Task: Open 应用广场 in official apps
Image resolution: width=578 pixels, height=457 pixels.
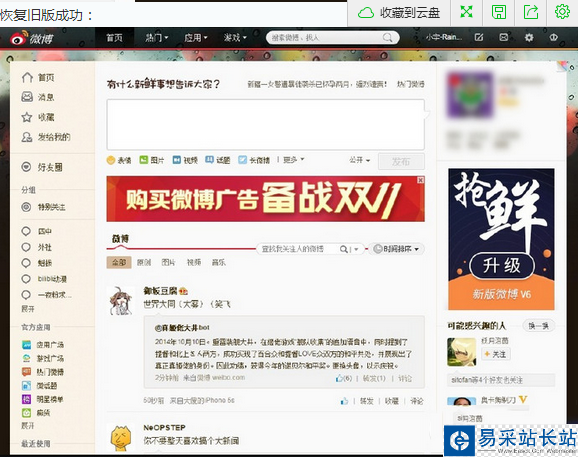Action: [x=43, y=345]
